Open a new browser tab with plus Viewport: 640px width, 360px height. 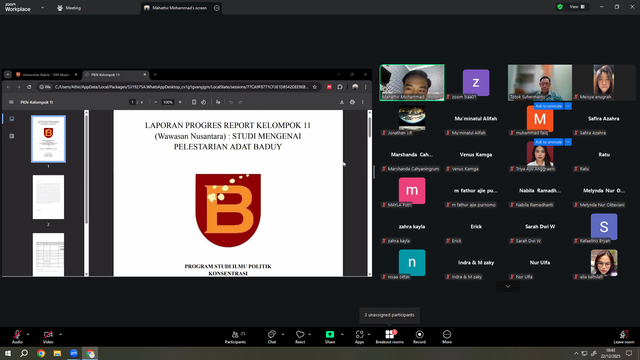click(155, 75)
